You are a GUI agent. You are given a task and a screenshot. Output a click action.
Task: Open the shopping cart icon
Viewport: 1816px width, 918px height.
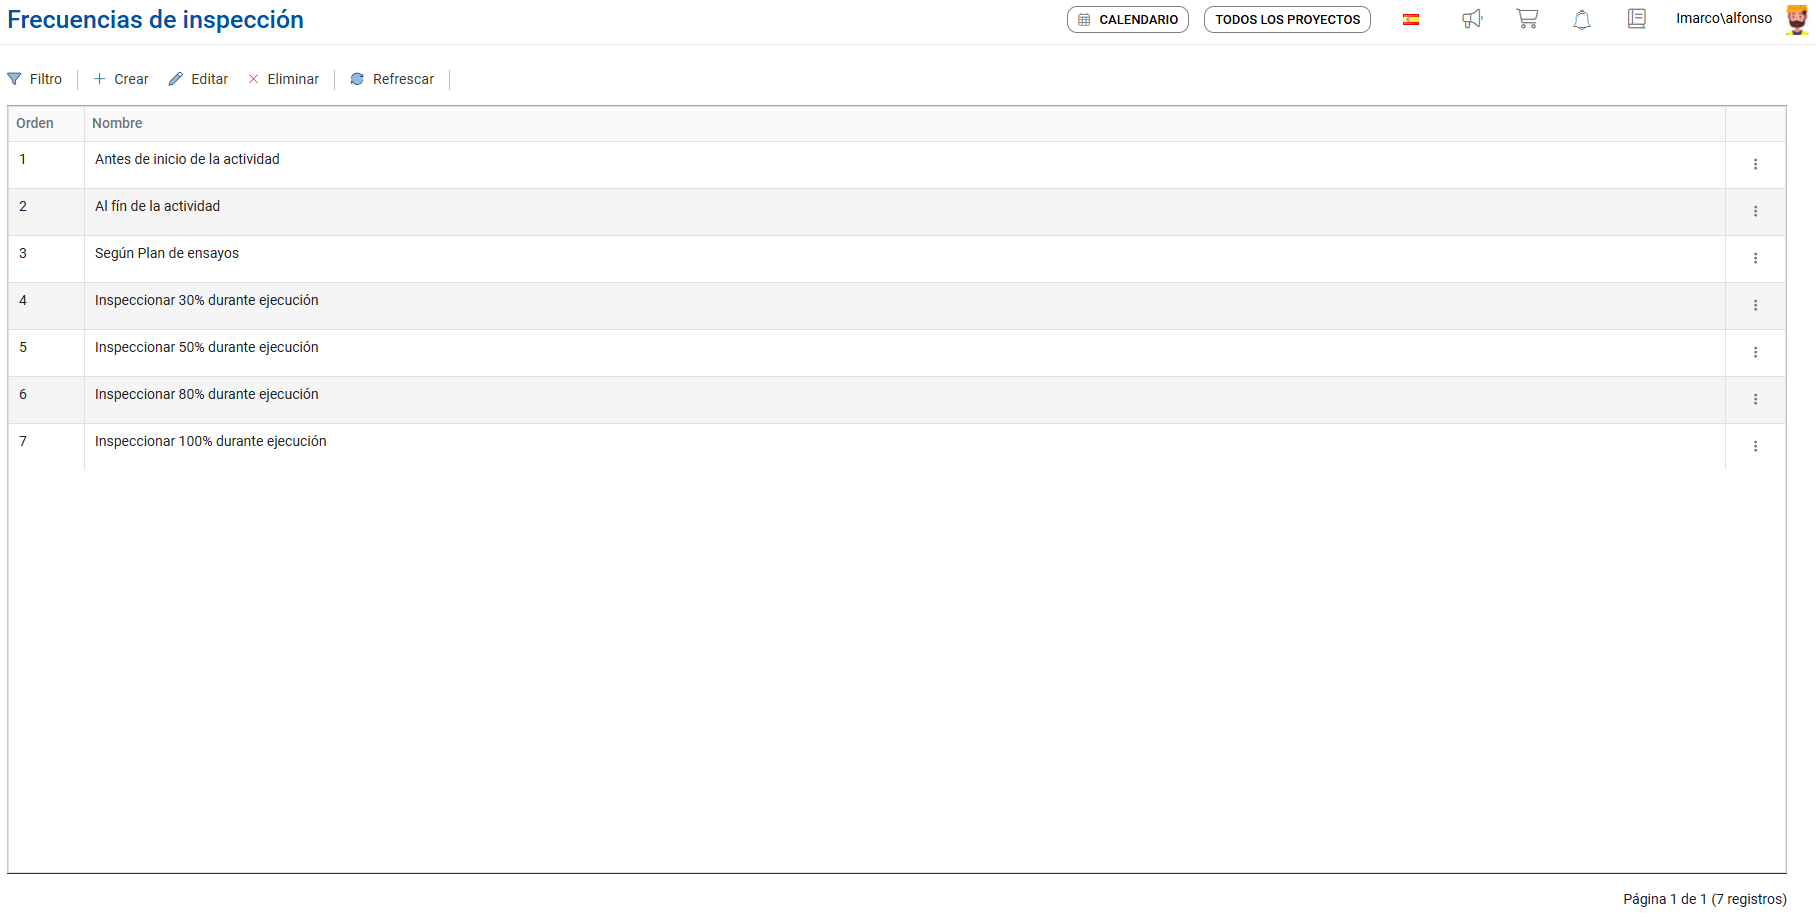tap(1527, 19)
